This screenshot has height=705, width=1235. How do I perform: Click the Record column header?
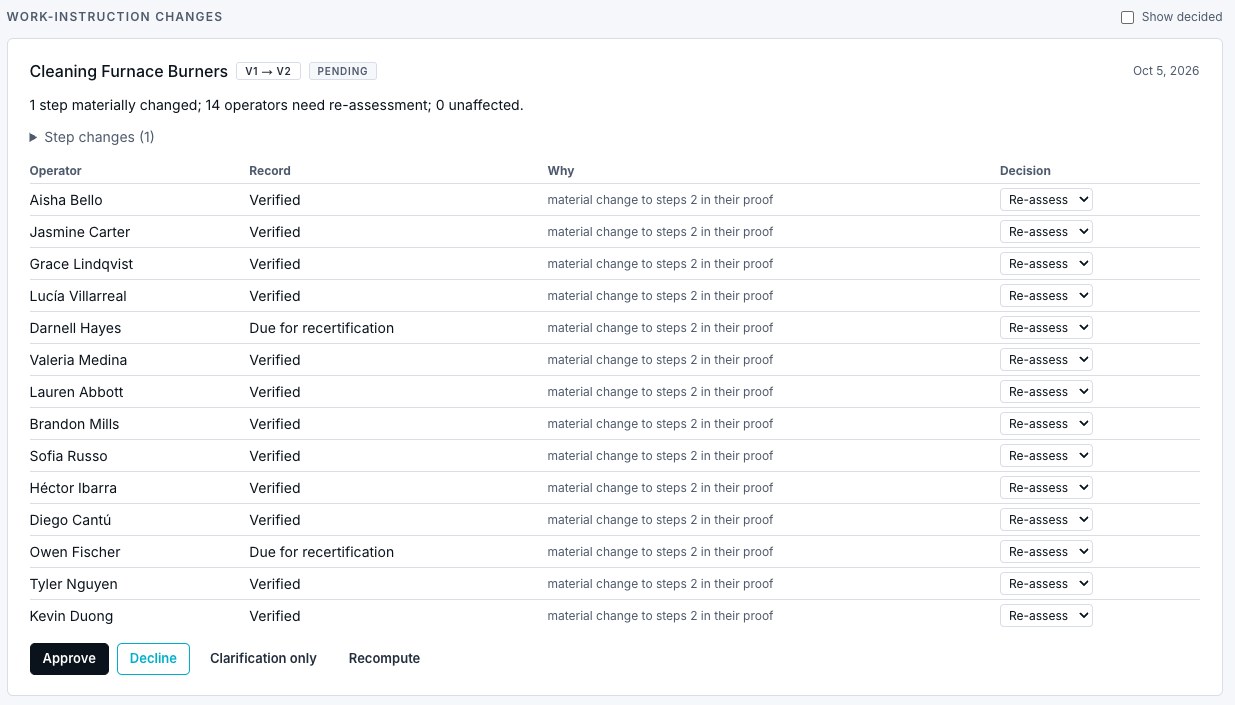[270, 171]
